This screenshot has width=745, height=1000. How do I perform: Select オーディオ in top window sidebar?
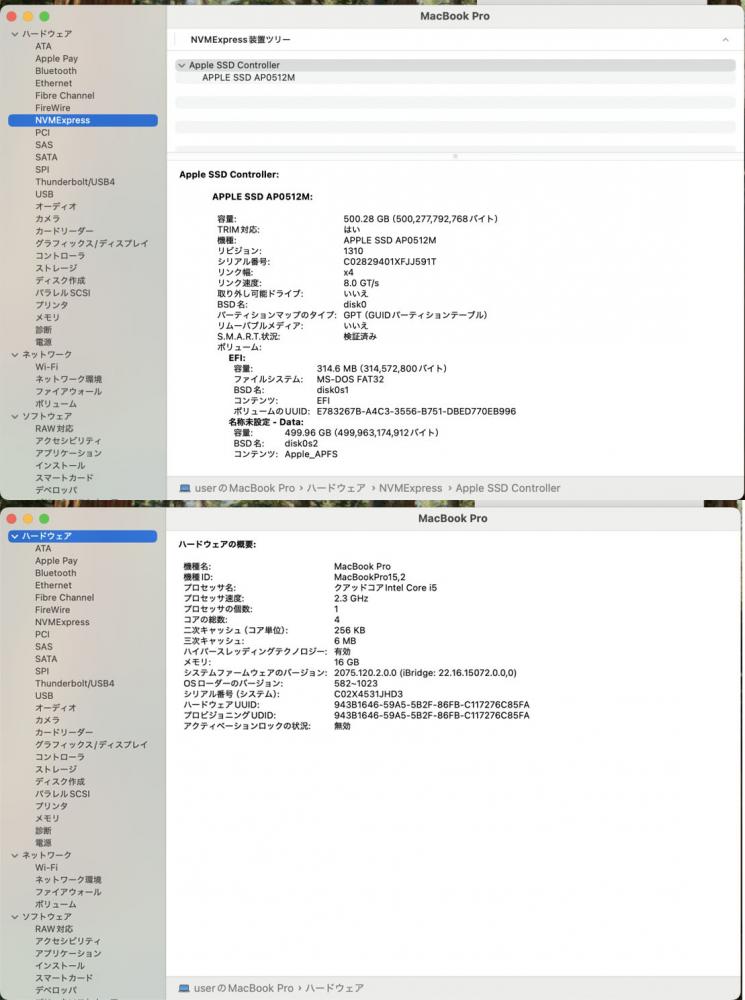[56, 207]
